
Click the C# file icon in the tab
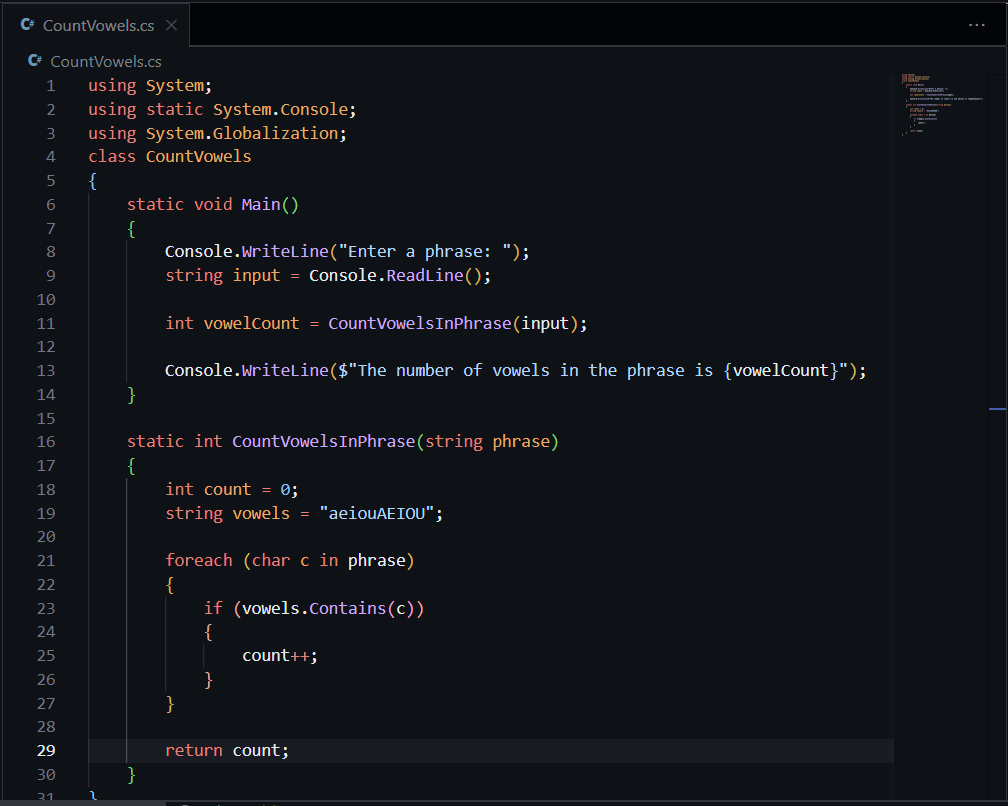[x=27, y=25]
